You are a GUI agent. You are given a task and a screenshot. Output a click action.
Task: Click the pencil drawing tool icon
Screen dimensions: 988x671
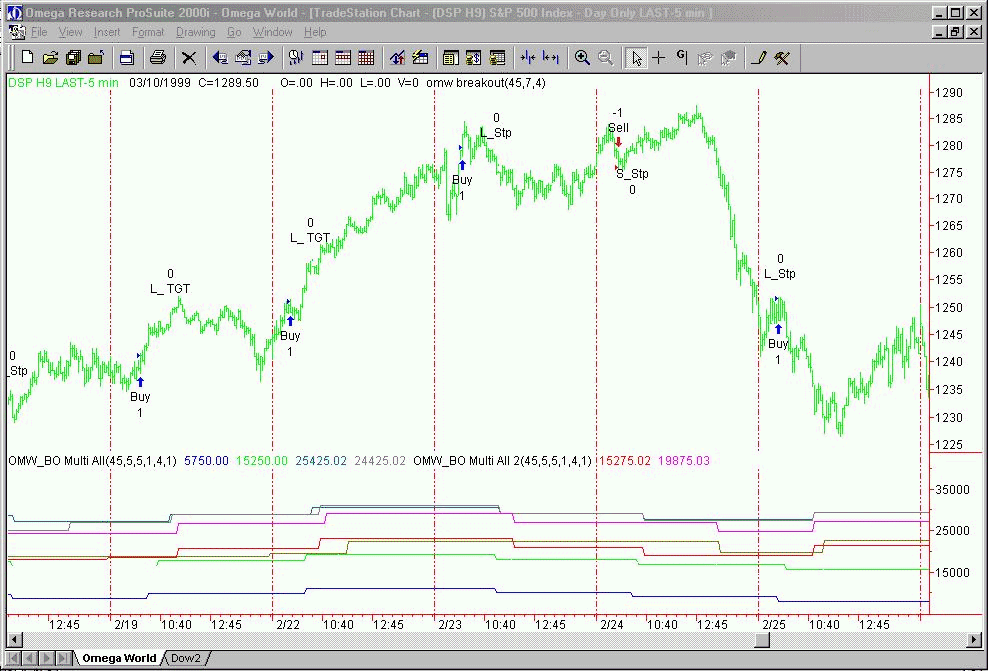[758, 58]
